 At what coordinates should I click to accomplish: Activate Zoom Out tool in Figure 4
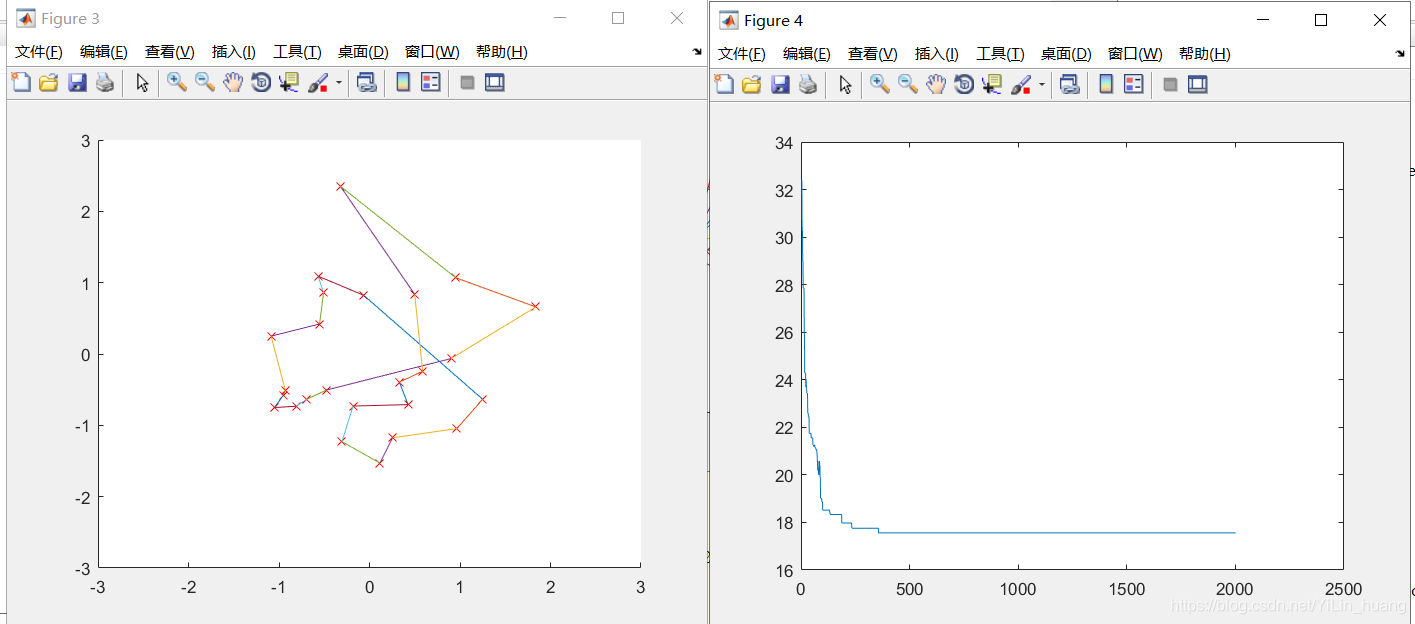click(908, 85)
